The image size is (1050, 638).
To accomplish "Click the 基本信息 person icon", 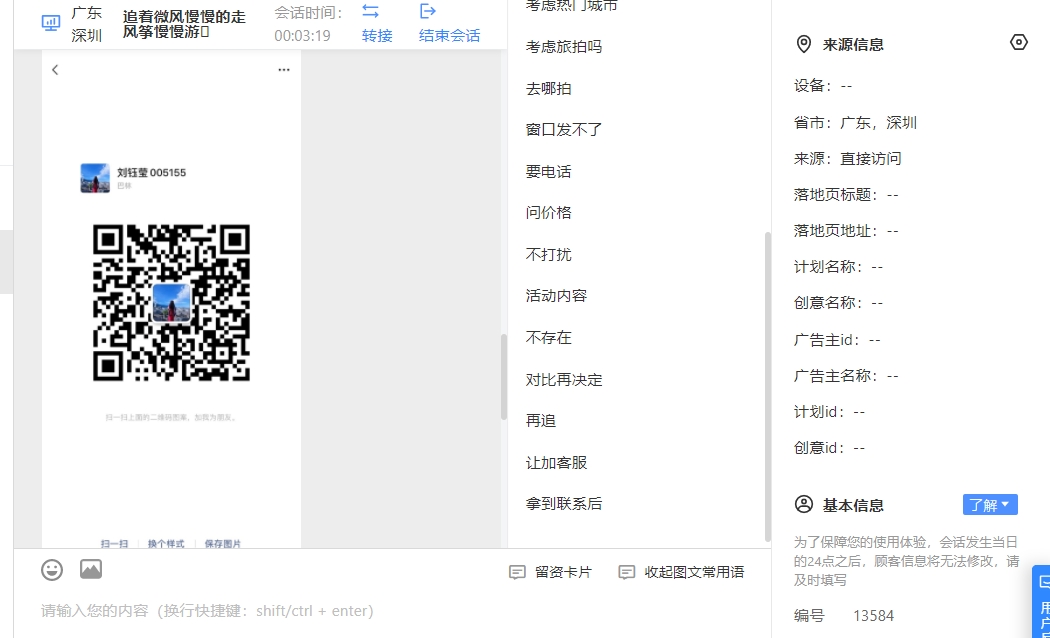I will tap(804, 504).
